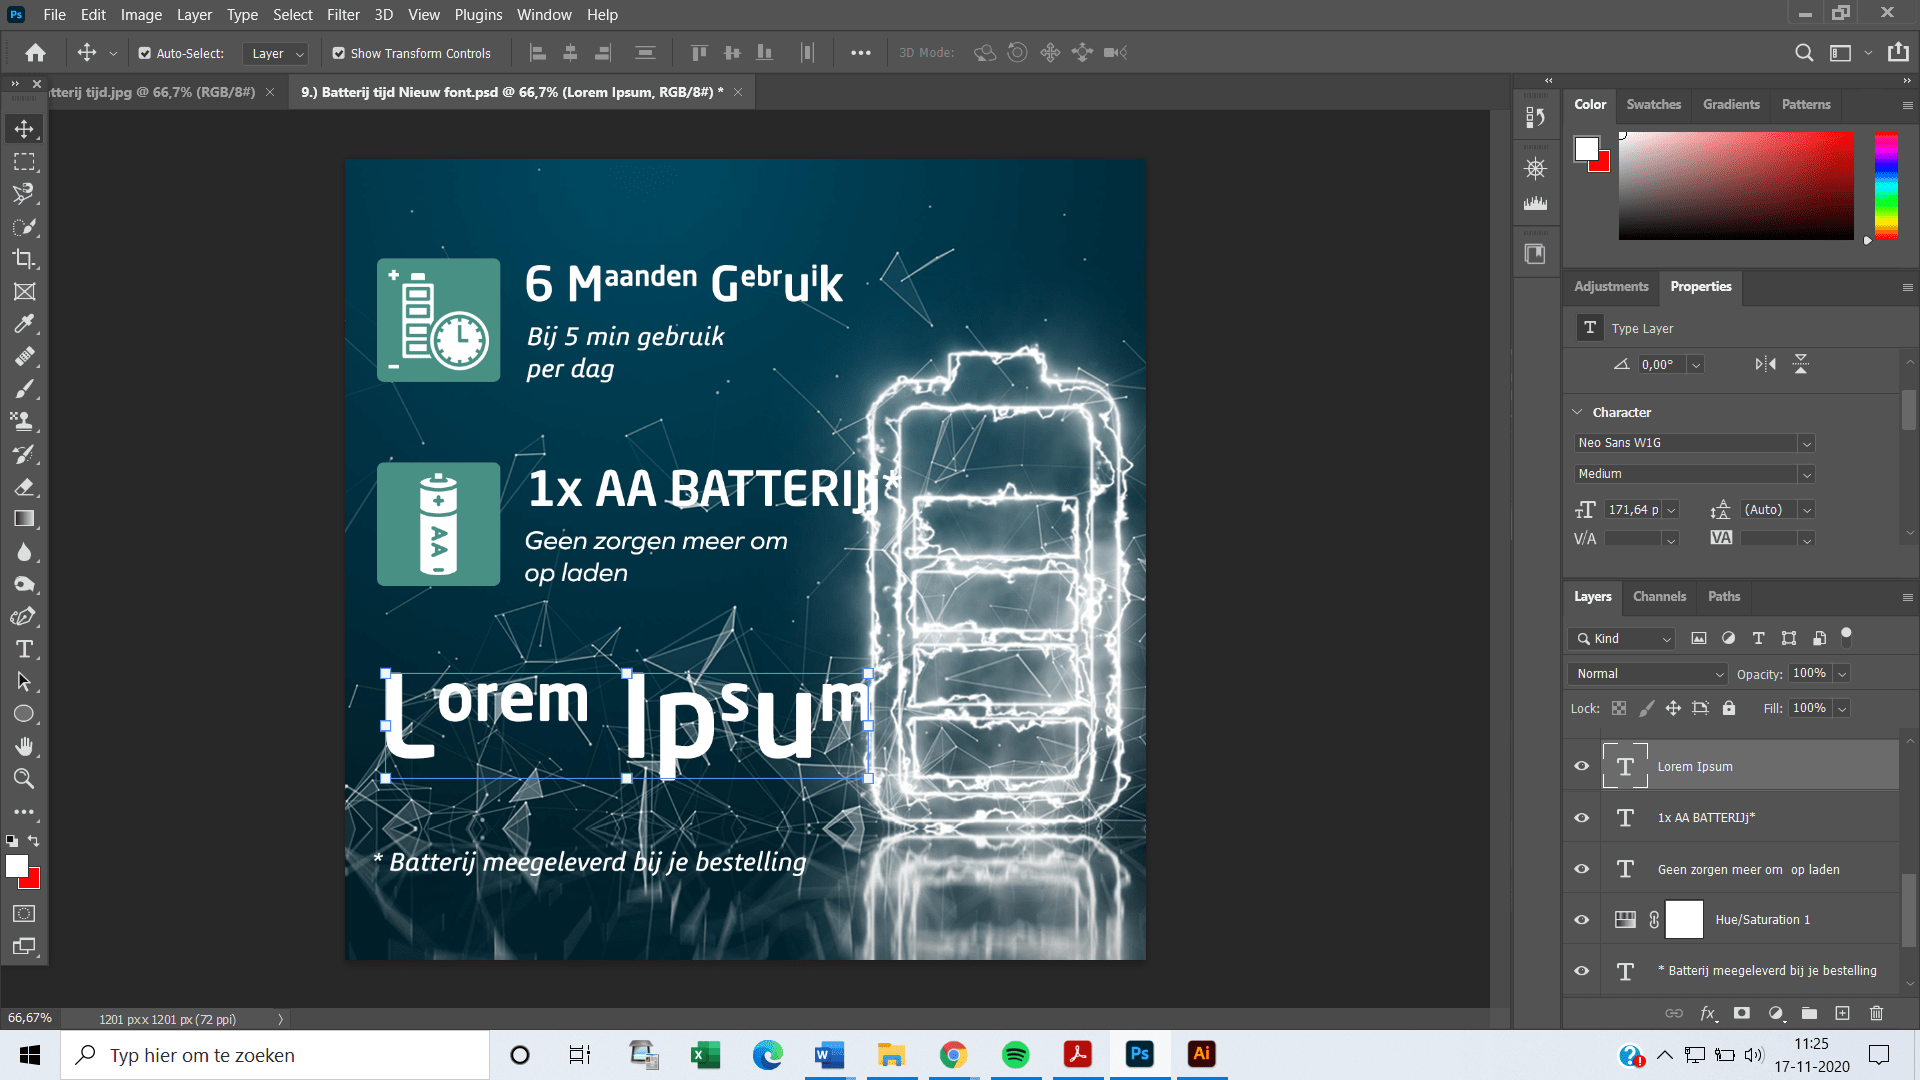Add a layer mask to Lorem Ipsum layer

click(1742, 1013)
